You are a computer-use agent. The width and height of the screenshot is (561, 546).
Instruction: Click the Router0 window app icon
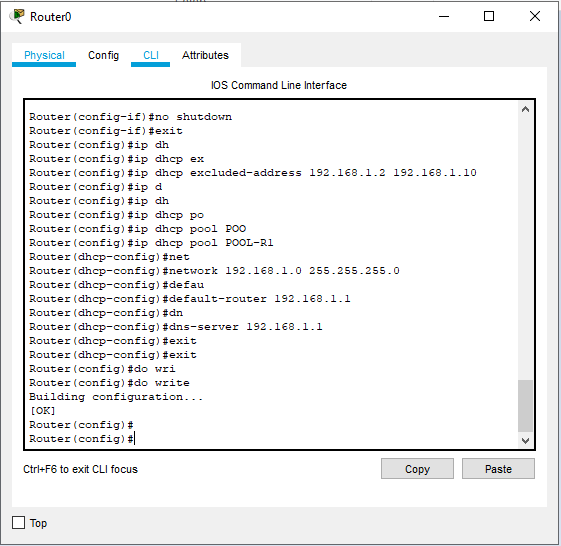(x=17, y=16)
